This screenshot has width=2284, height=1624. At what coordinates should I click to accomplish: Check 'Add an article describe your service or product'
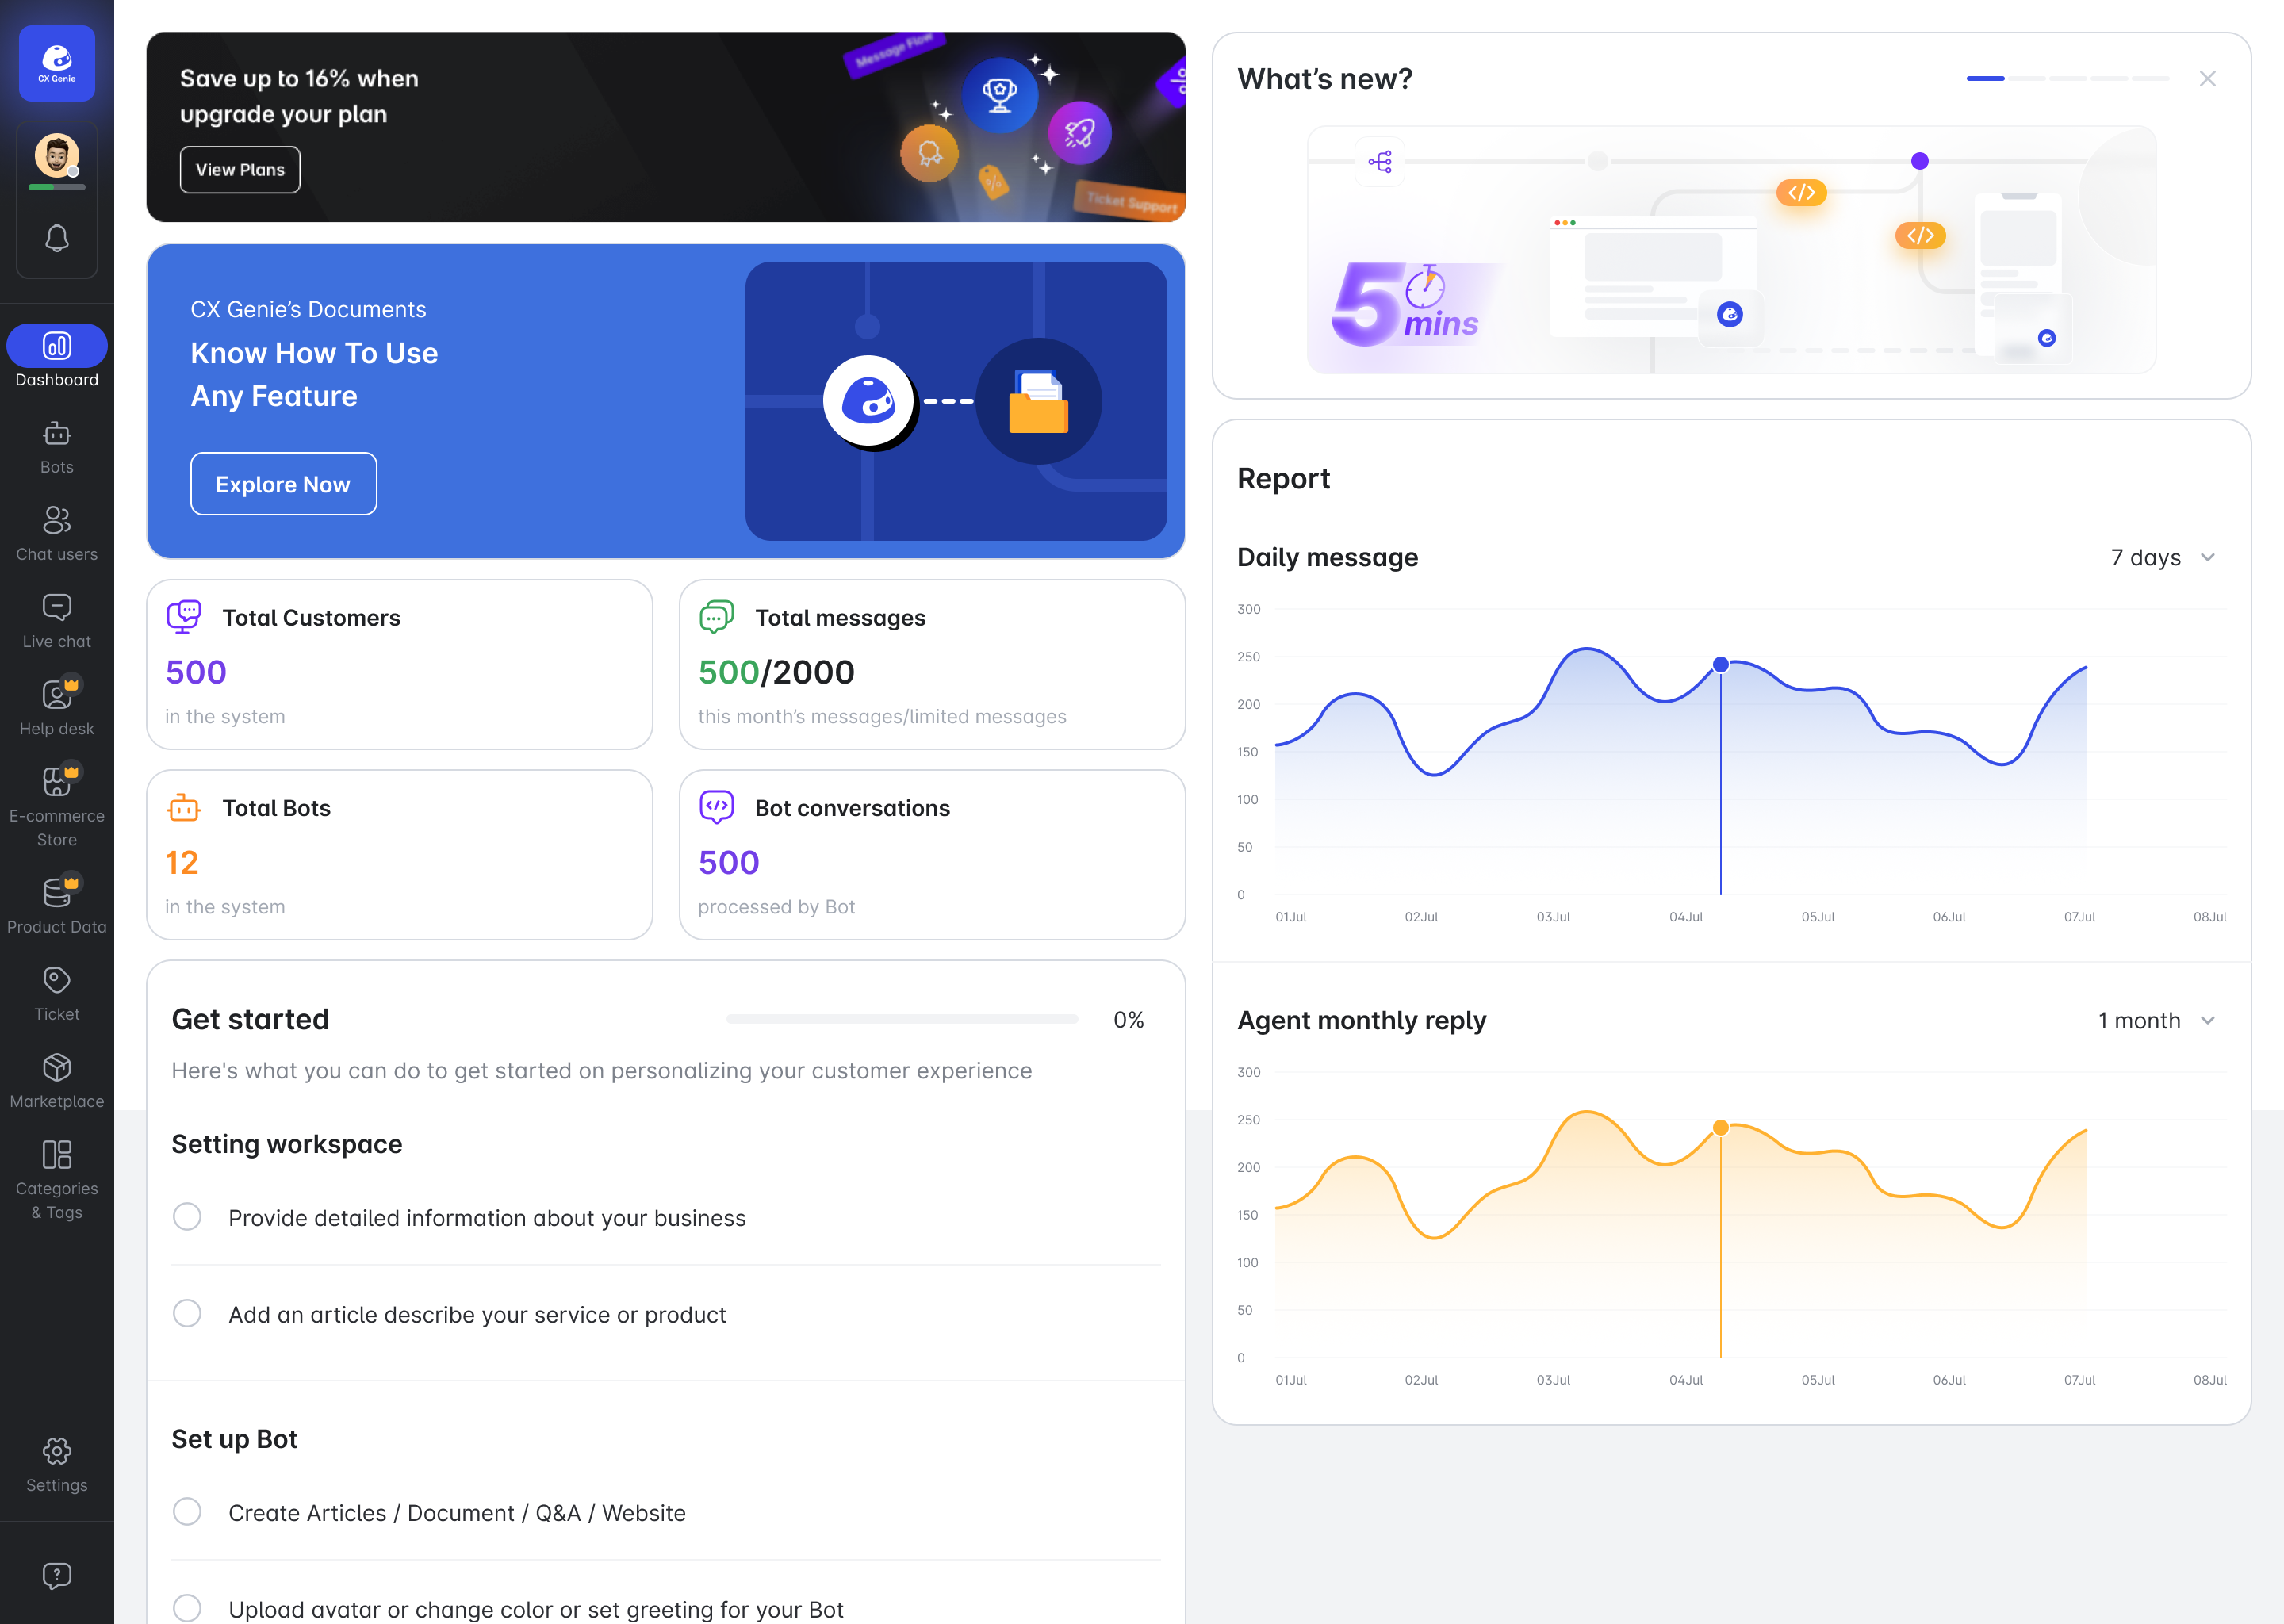(x=187, y=1314)
